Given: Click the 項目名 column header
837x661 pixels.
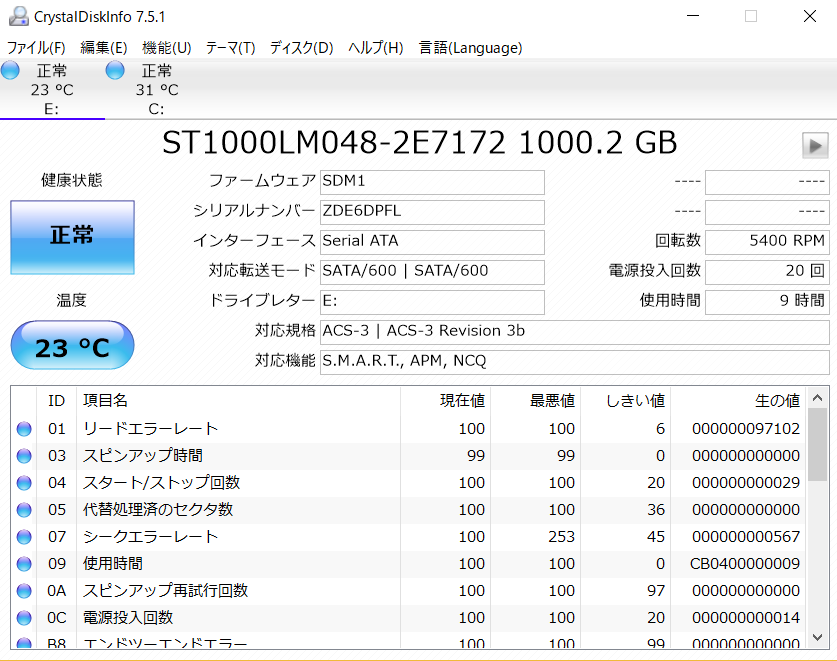Looking at the screenshot, I should pos(239,400).
